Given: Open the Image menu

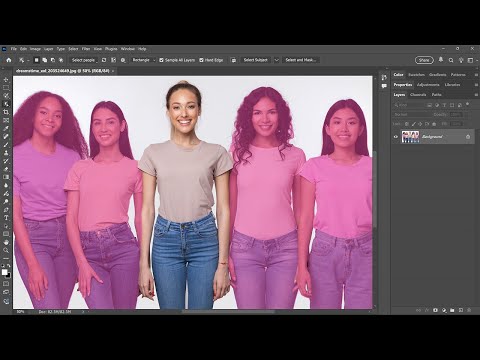Looking at the screenshot, I should pos(35,49).
